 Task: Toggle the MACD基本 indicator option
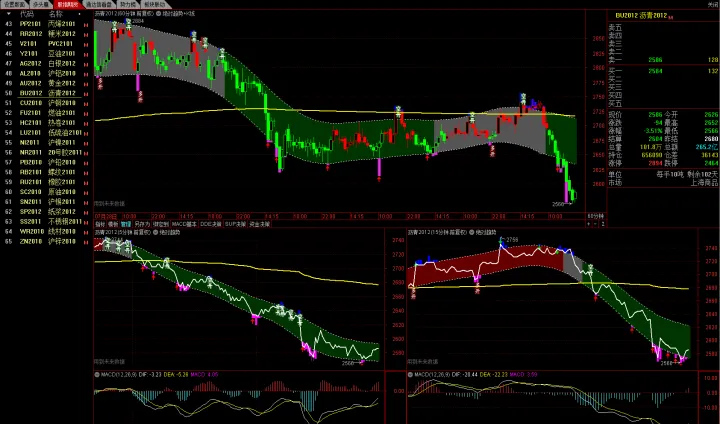click(184, 224)
